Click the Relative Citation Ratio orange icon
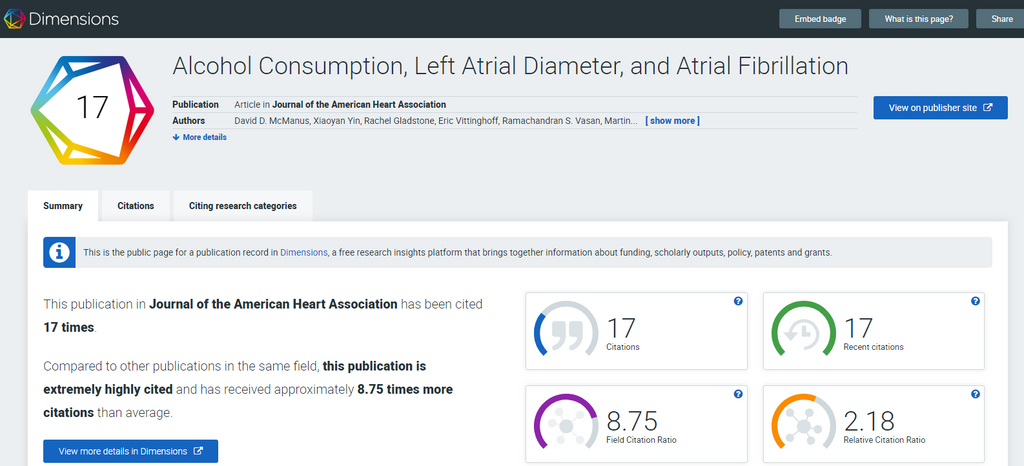 click(x=802, y=423)
